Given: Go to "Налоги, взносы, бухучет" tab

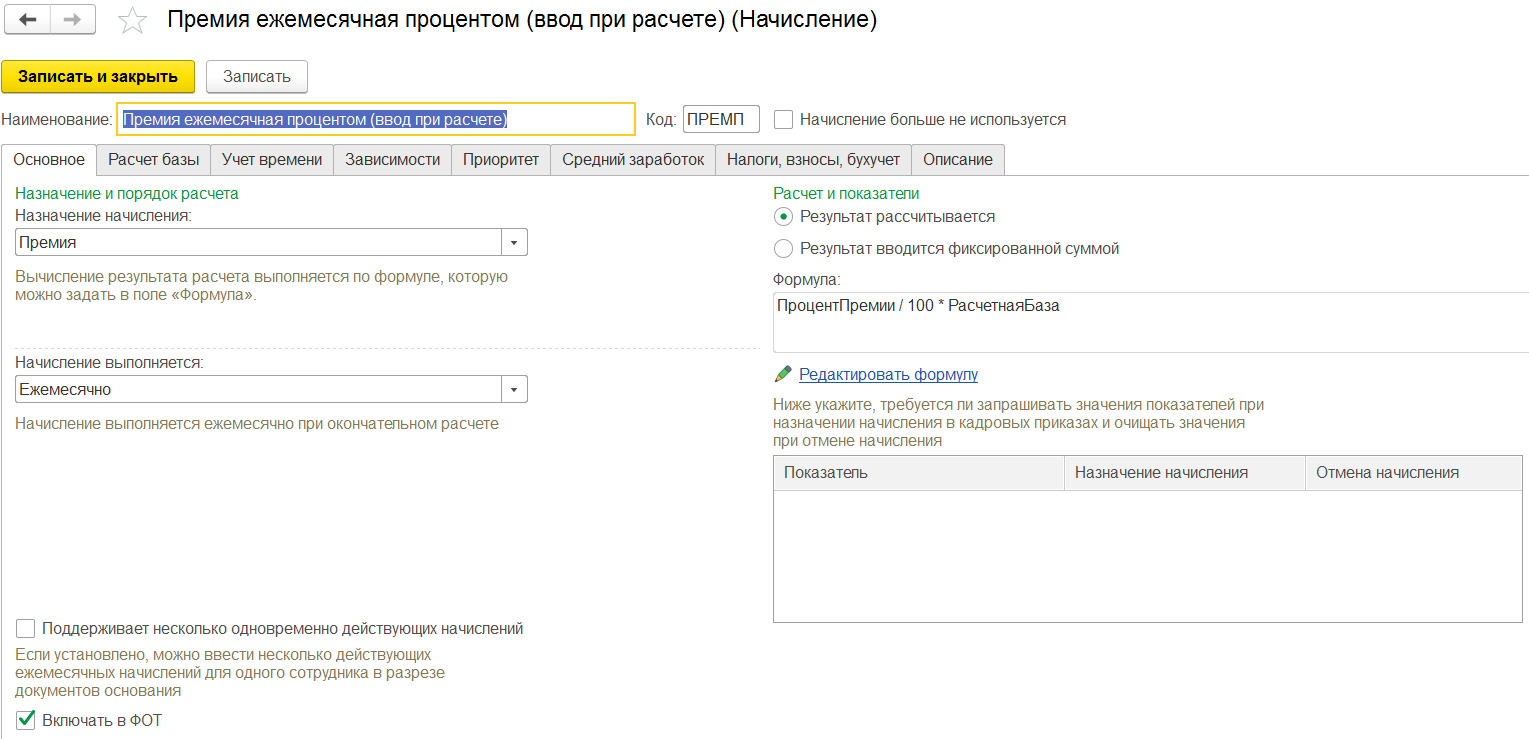Looking at the screenshot, I should pos(813,159).
